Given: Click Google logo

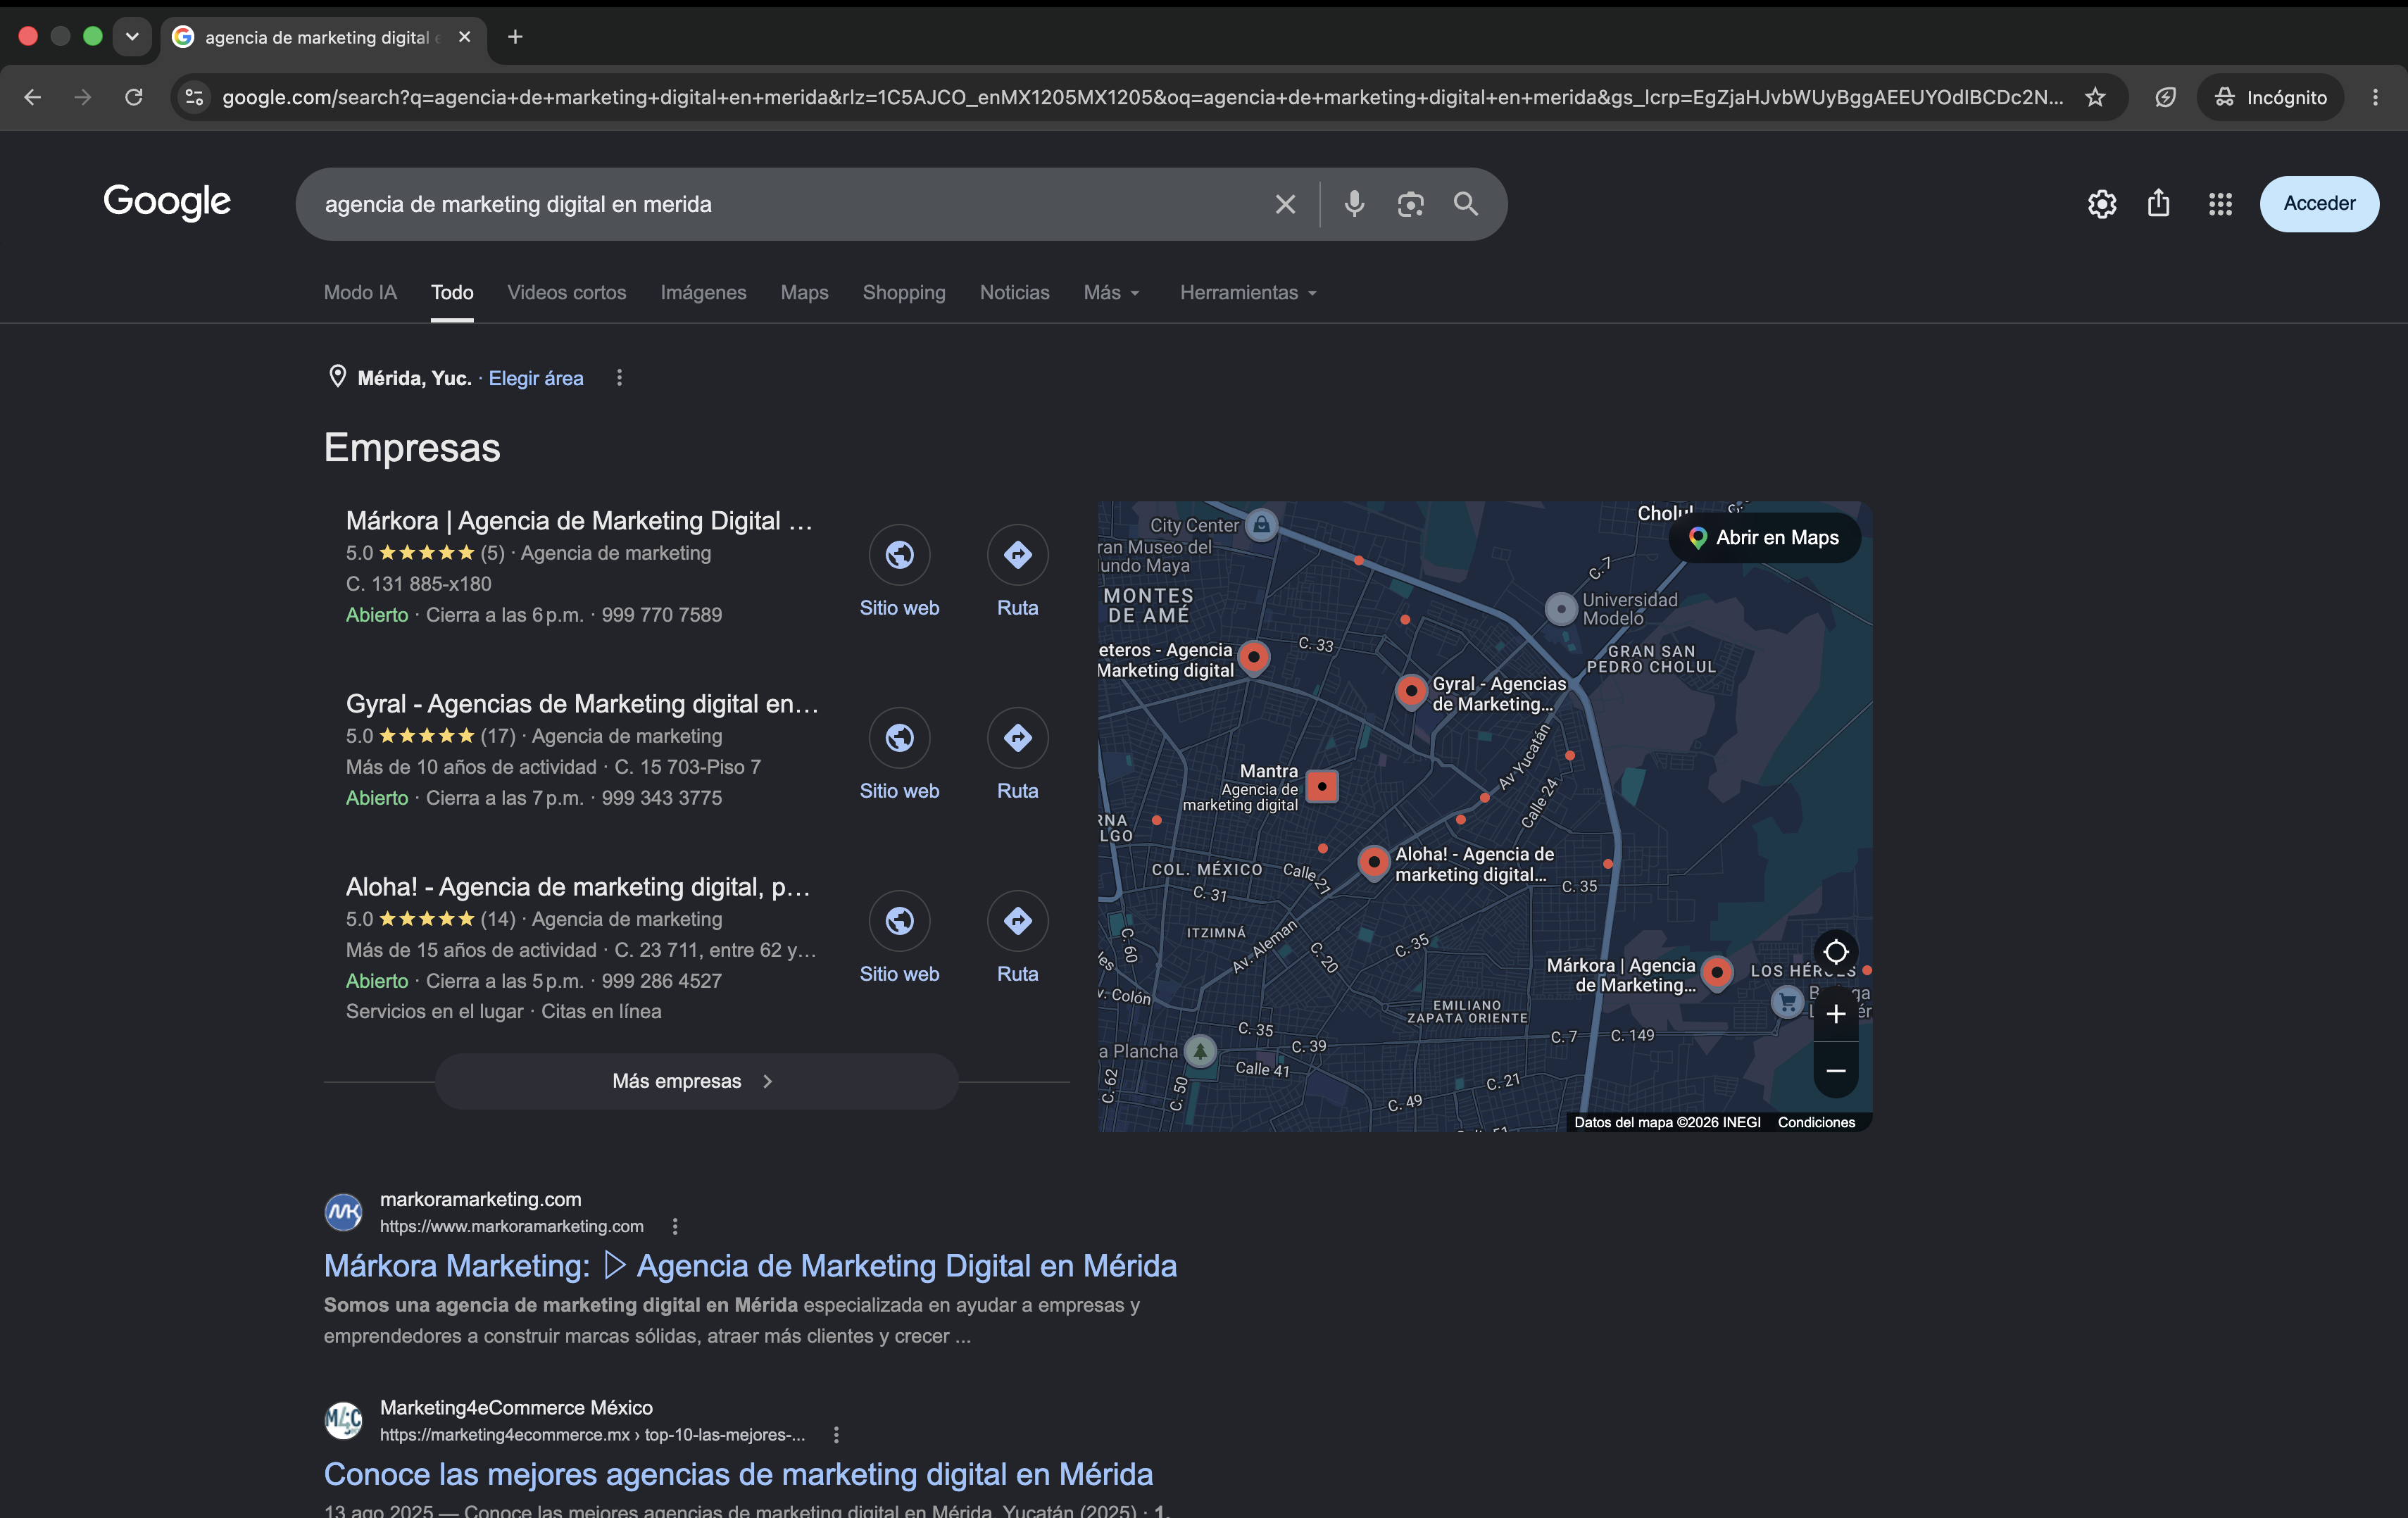Looking at the screenshot, I should [x=167, y=202].
